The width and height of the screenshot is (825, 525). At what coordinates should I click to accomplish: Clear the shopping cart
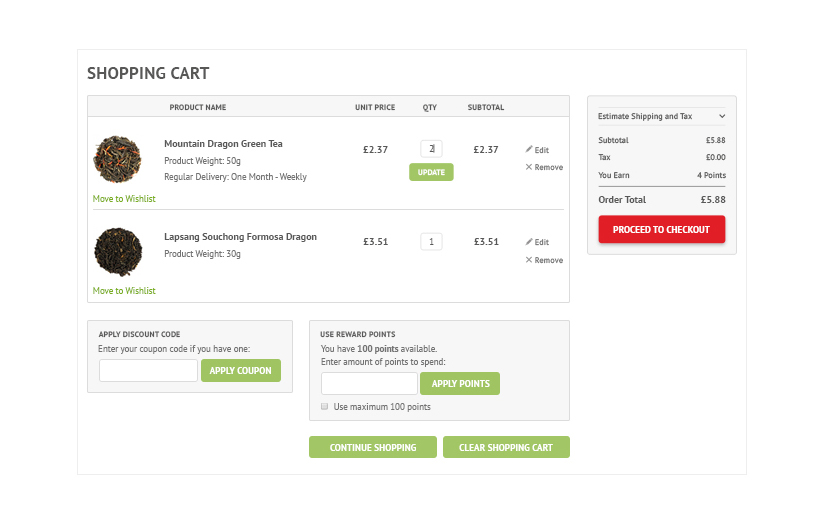506,447
